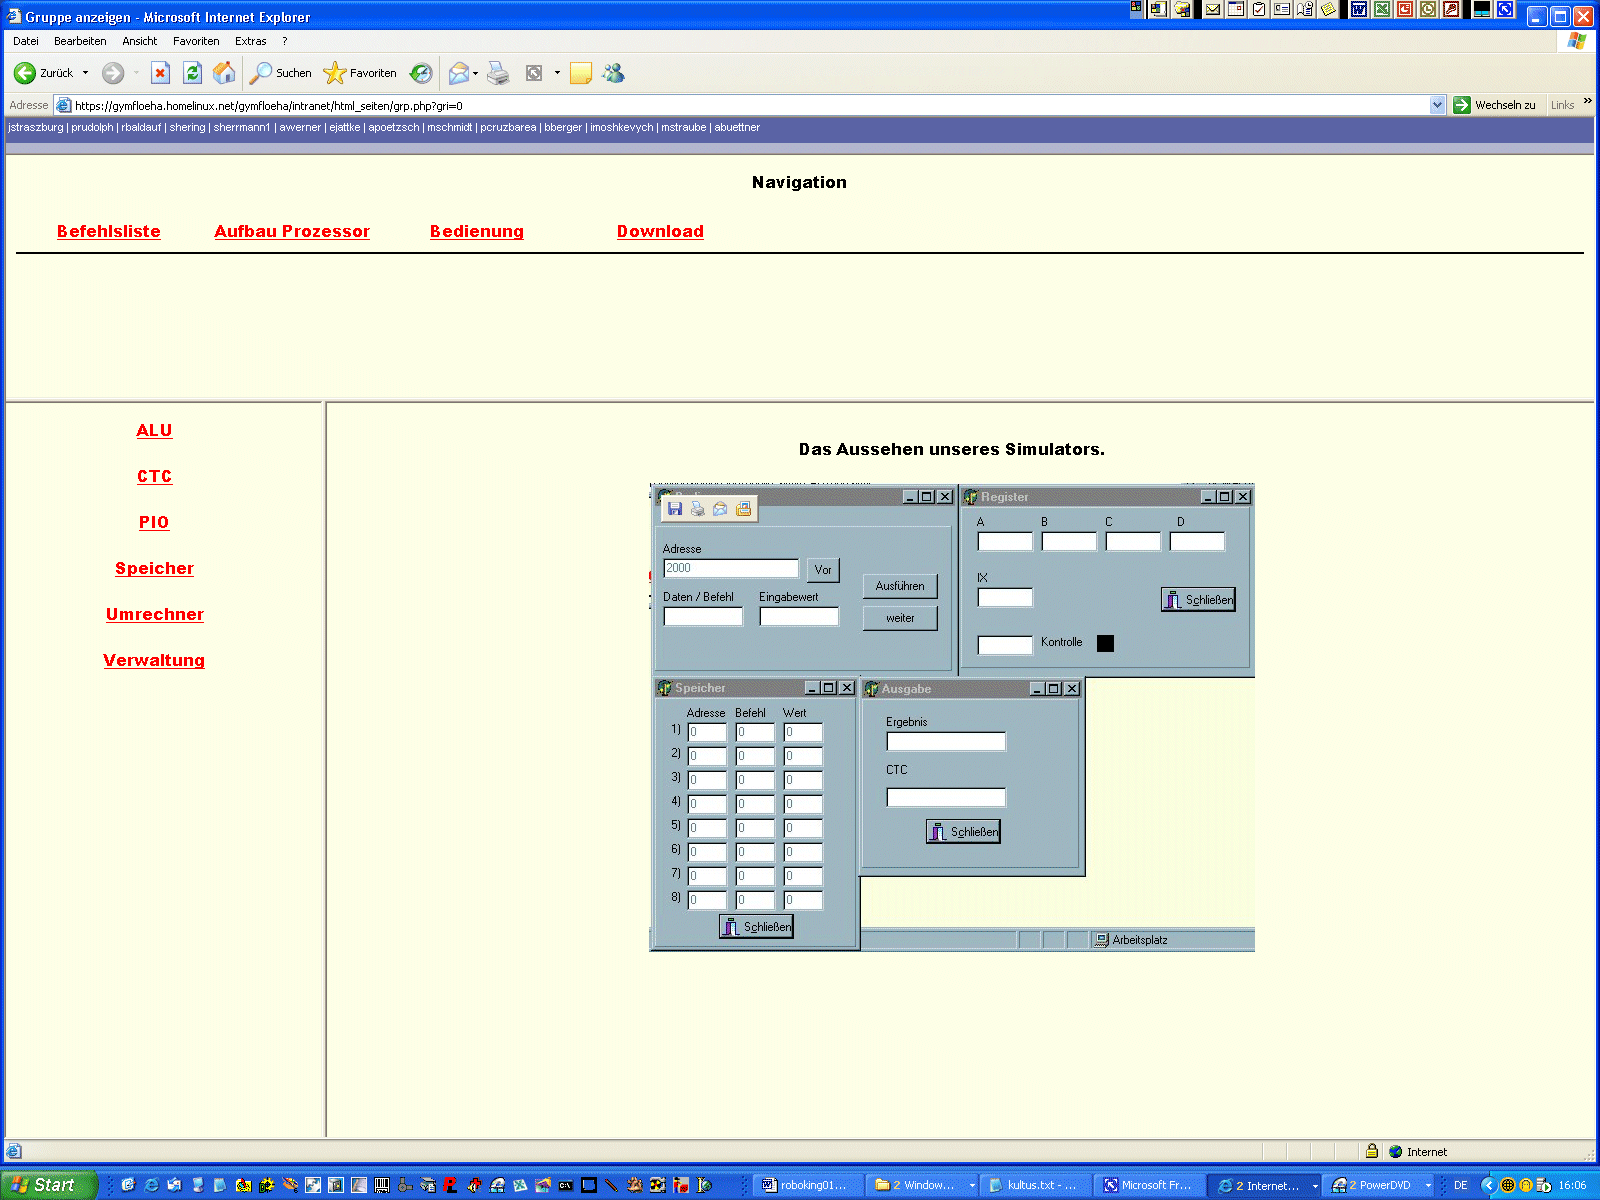Refresh the page using green arrows icon

tap(192, 73)
